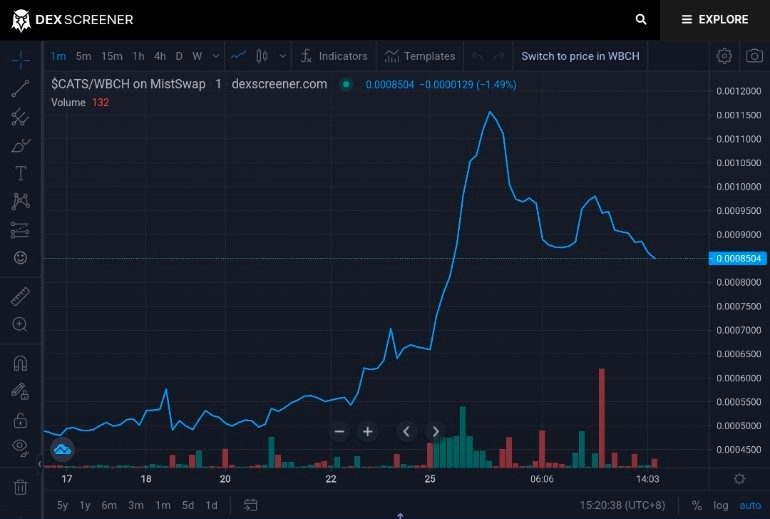Select the crosshair cursor tool
Viewport: 770px width, 519px height.
click(21, 60)
